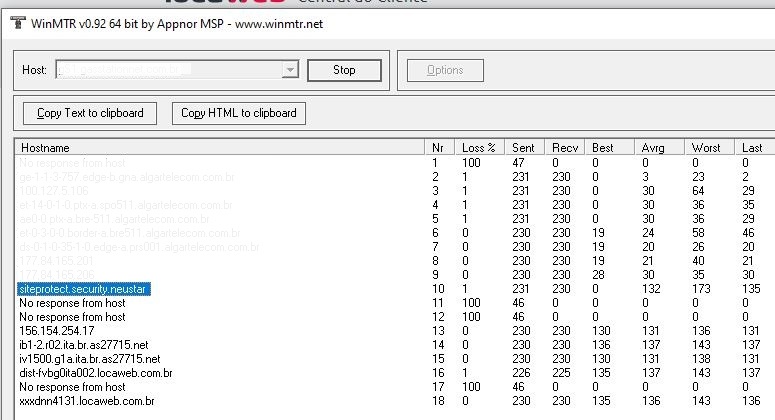Click Sent value 226 for hop 16

click(521, 373)
